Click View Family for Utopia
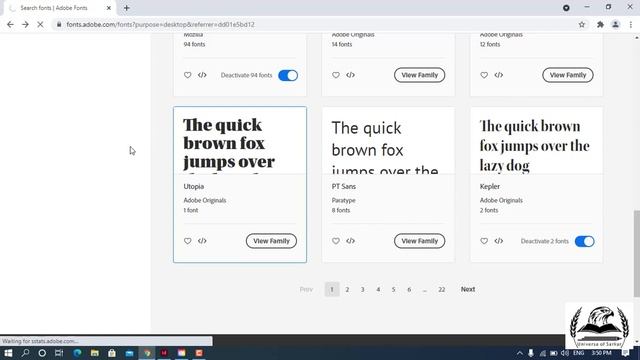Screen dimensions: 640x360 click(271, 241)
